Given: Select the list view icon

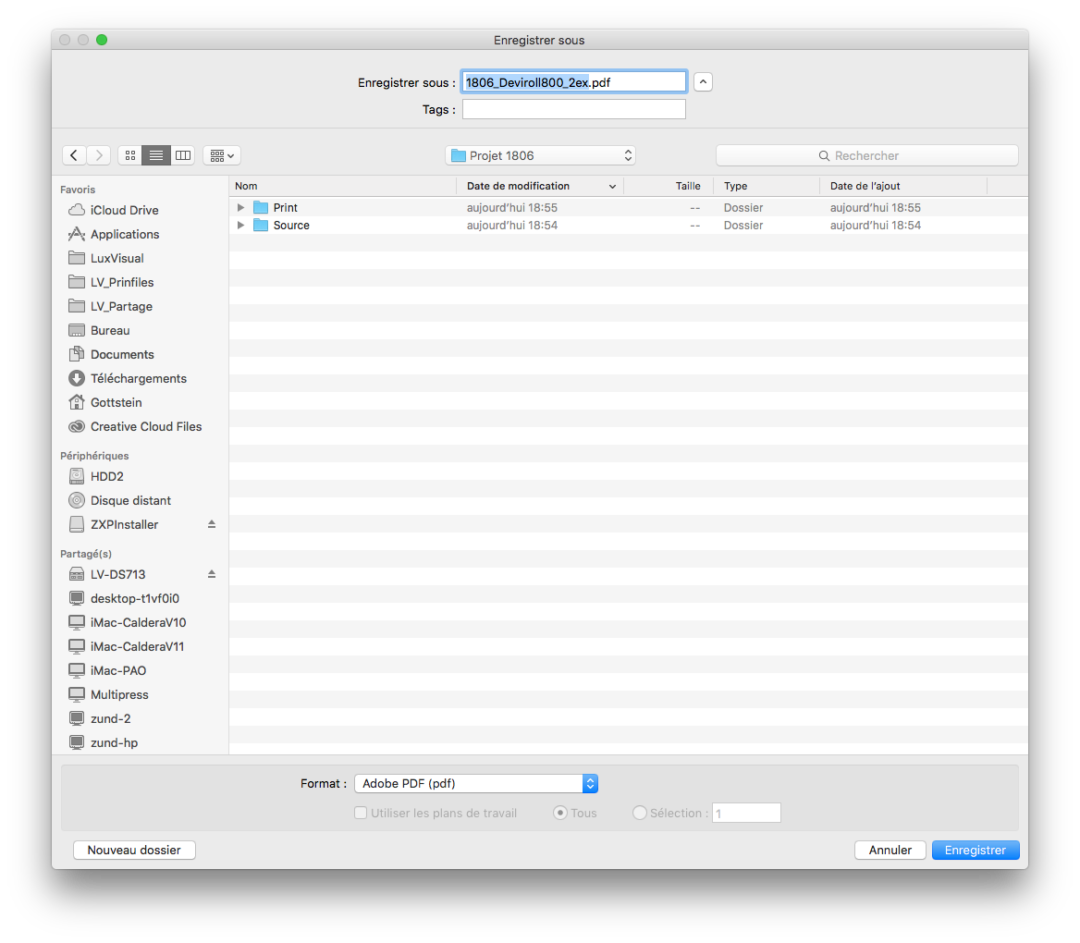Looking at the screenshot, I should coord(156,155).
